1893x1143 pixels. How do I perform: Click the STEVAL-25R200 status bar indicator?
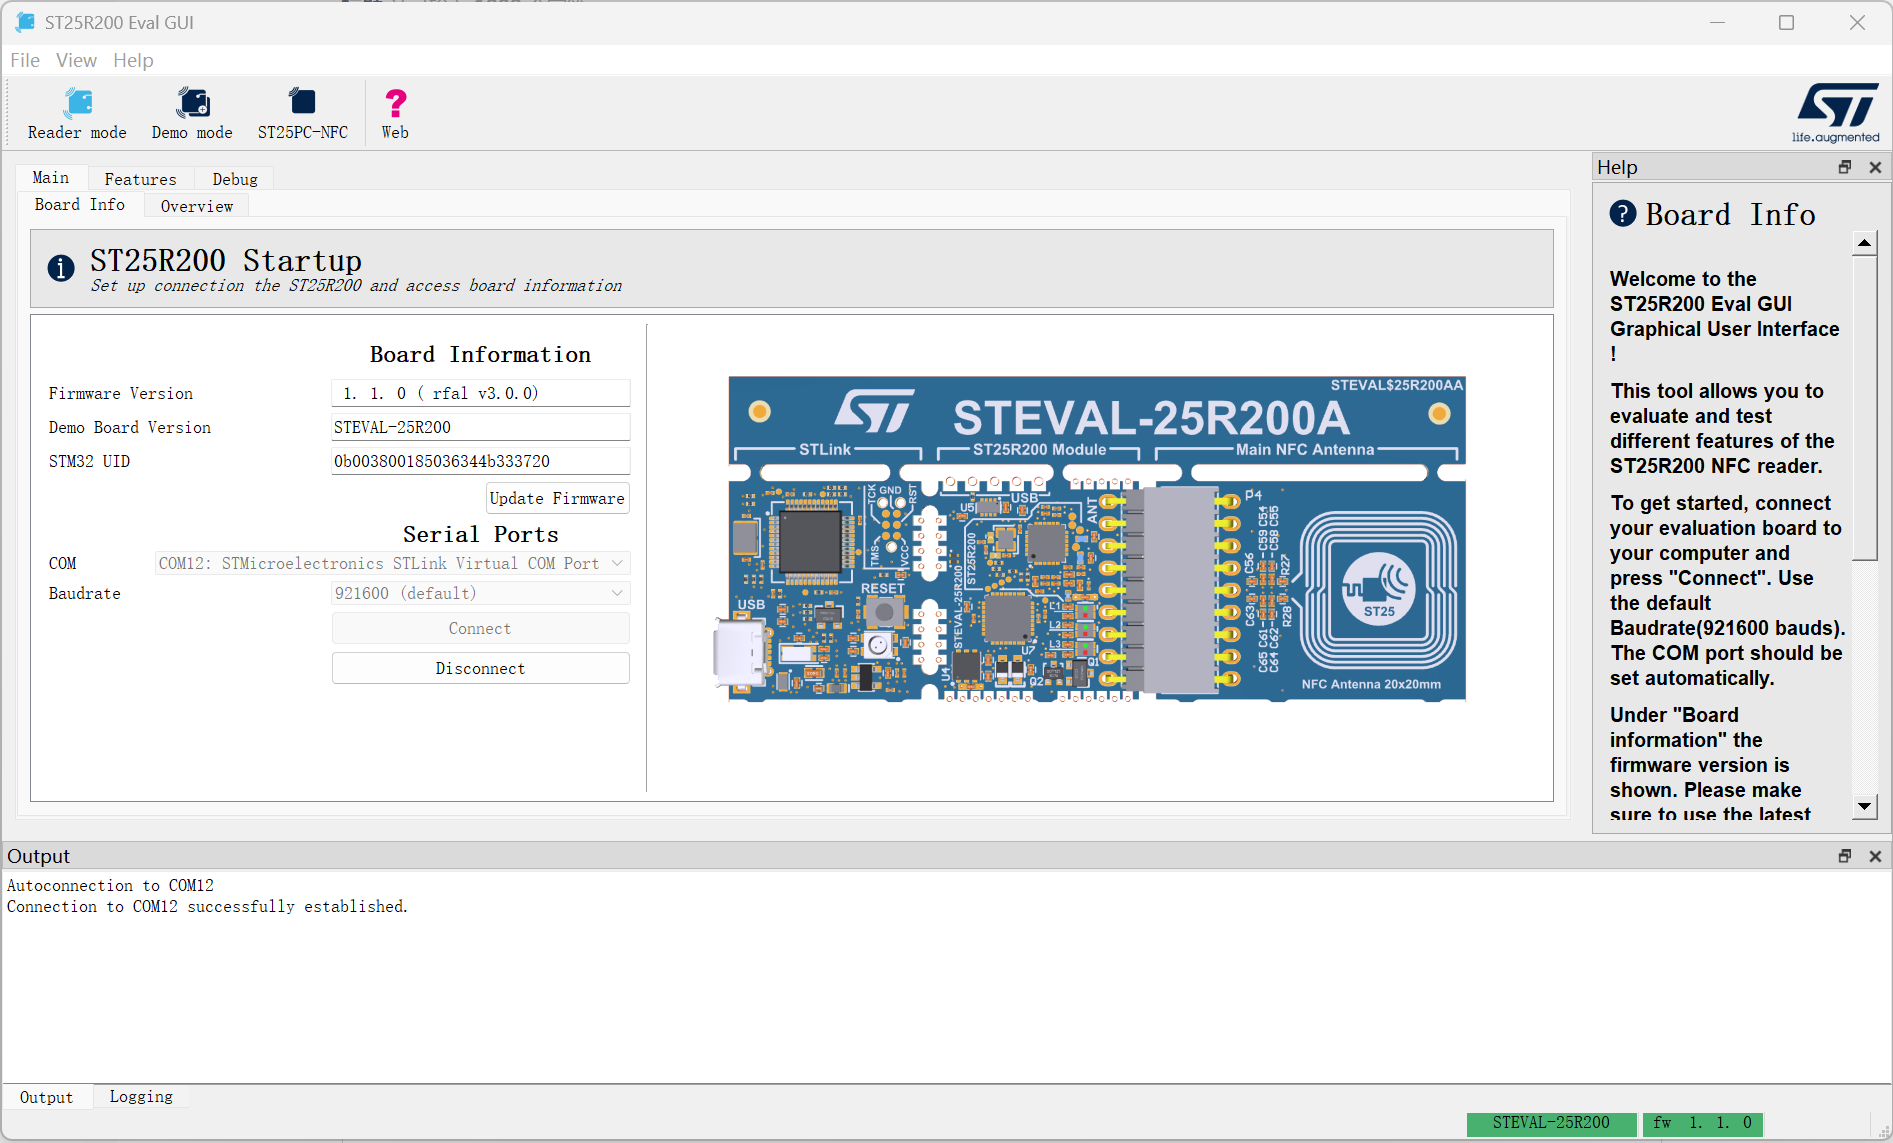[x=1551, y=1123]
